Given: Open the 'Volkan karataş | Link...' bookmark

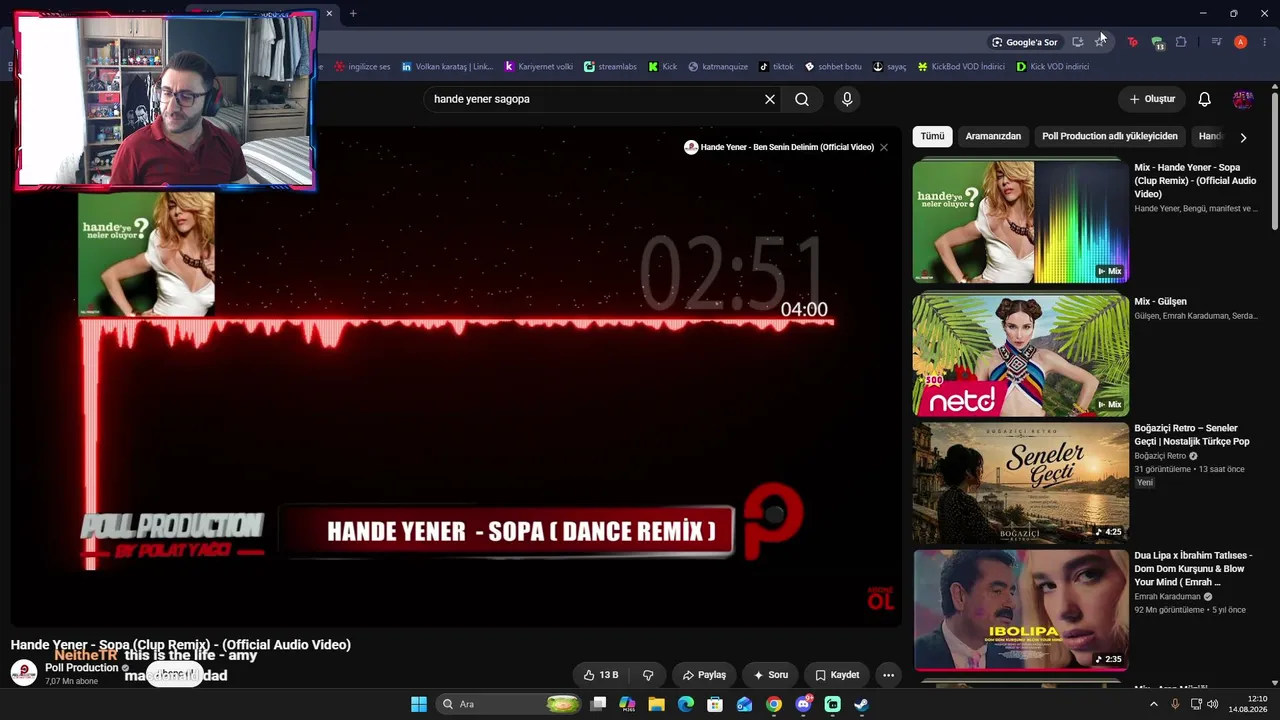Looking at the screenshot, I should [447, 67].
